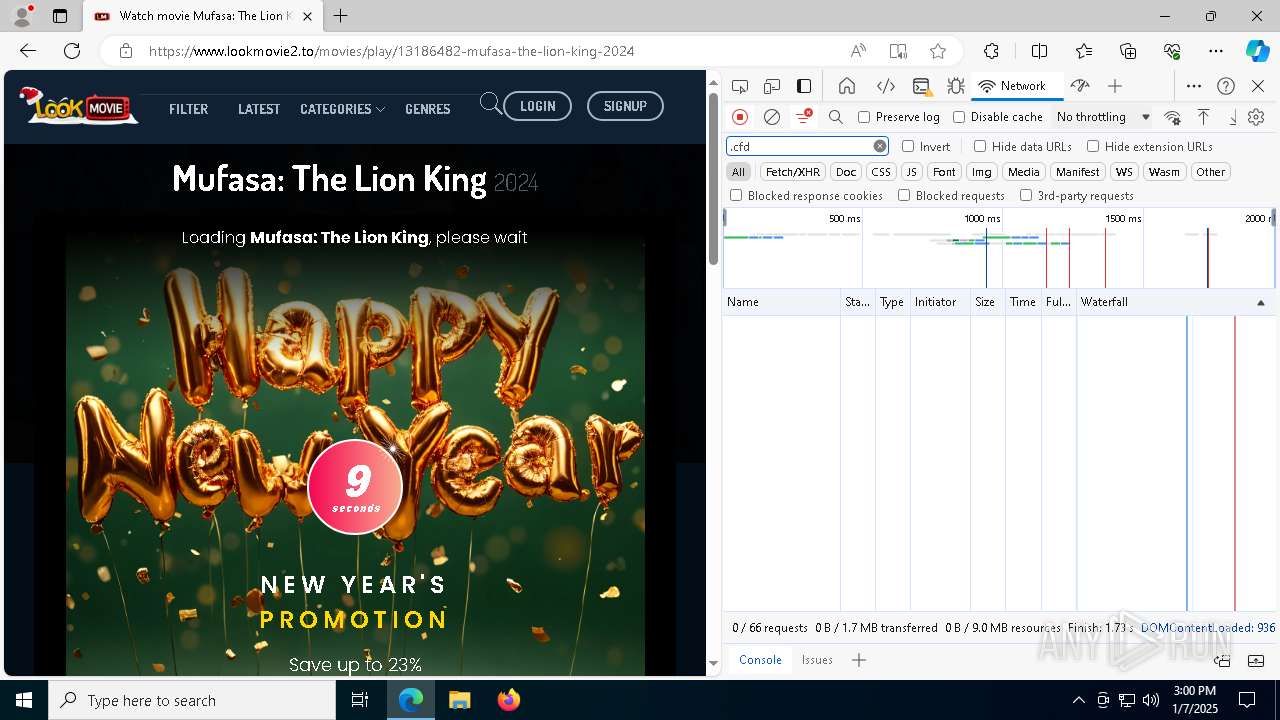Check Blocked response cookies

tap(736, 196)
